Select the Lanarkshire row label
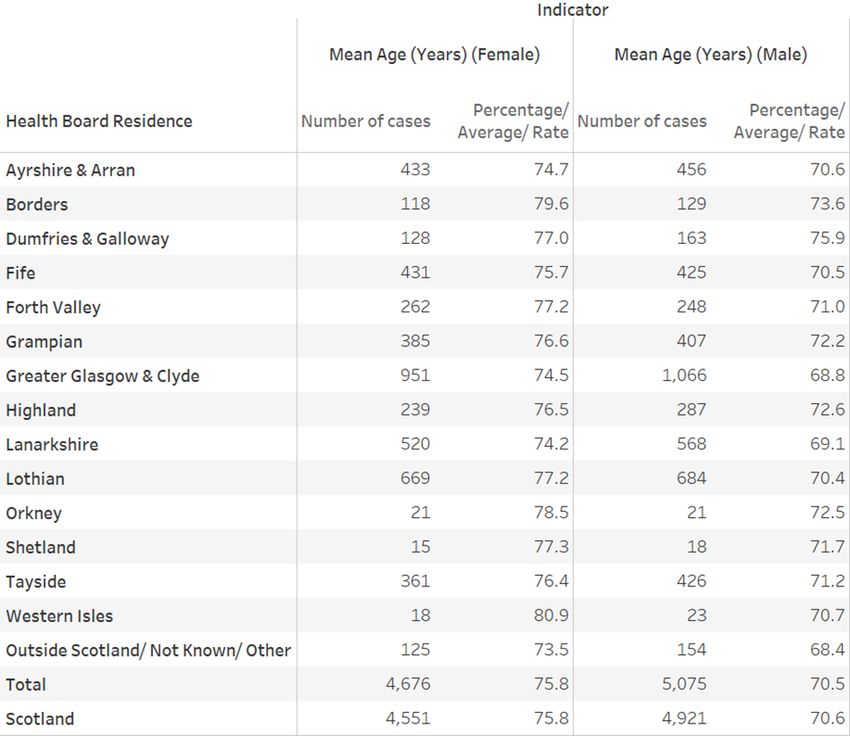The height and width of the screenshot is (736, 850). [x=52, y=444]
